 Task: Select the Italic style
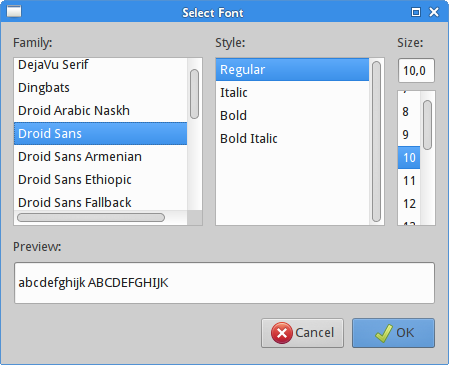pyautogui.click(x=292, y=93)
